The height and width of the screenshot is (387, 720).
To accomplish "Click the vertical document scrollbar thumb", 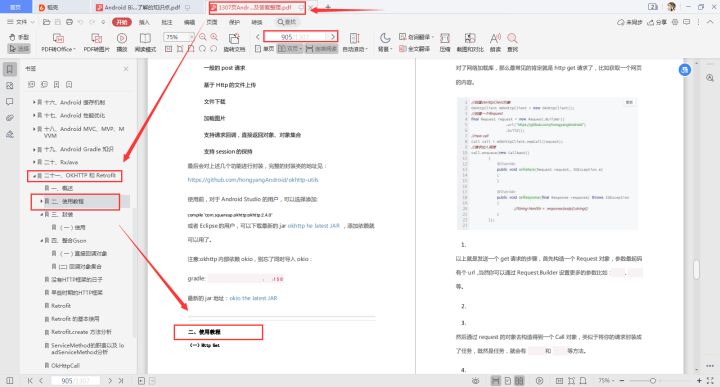I will coord(697,269).
